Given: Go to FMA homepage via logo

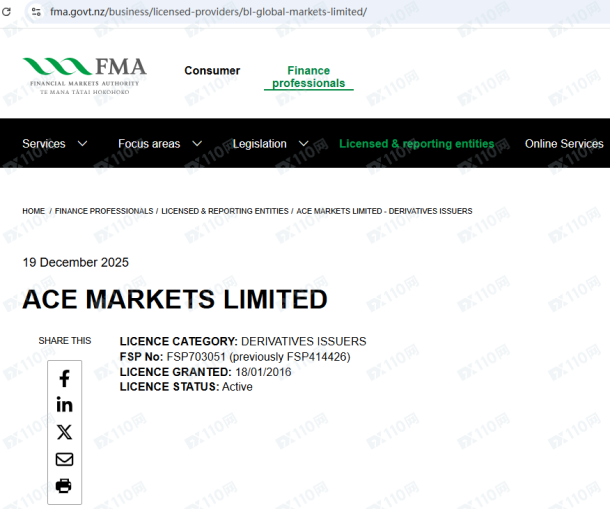Looking at the screenshot, I should click(x=84, y=76).
